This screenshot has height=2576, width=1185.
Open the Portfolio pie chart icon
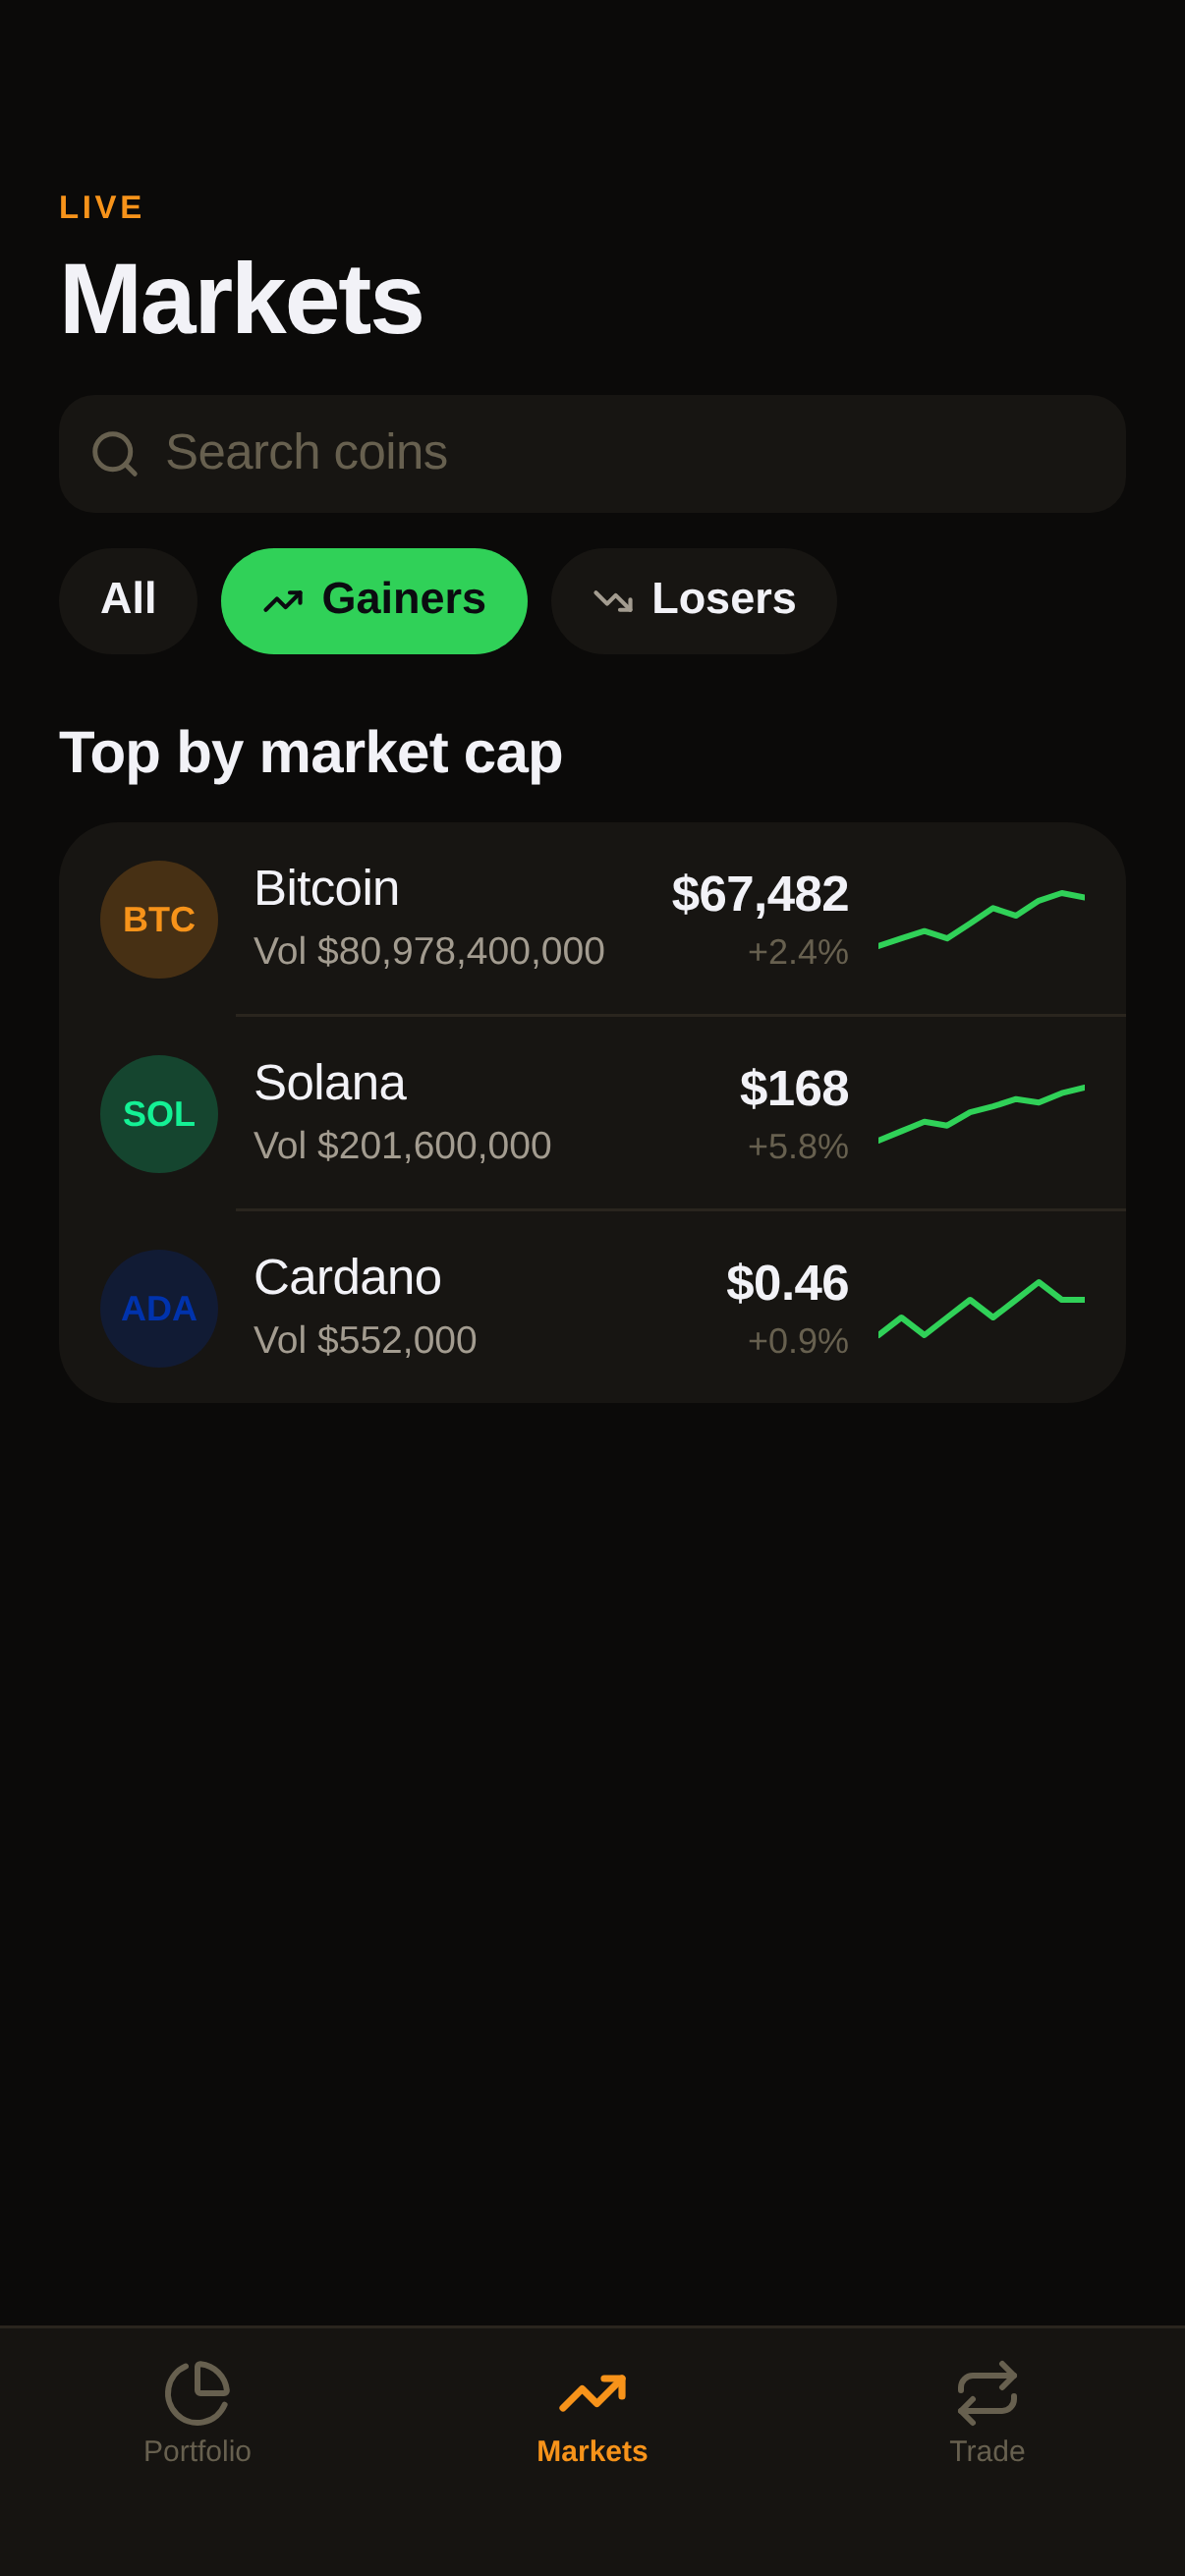coord(197,2393)
